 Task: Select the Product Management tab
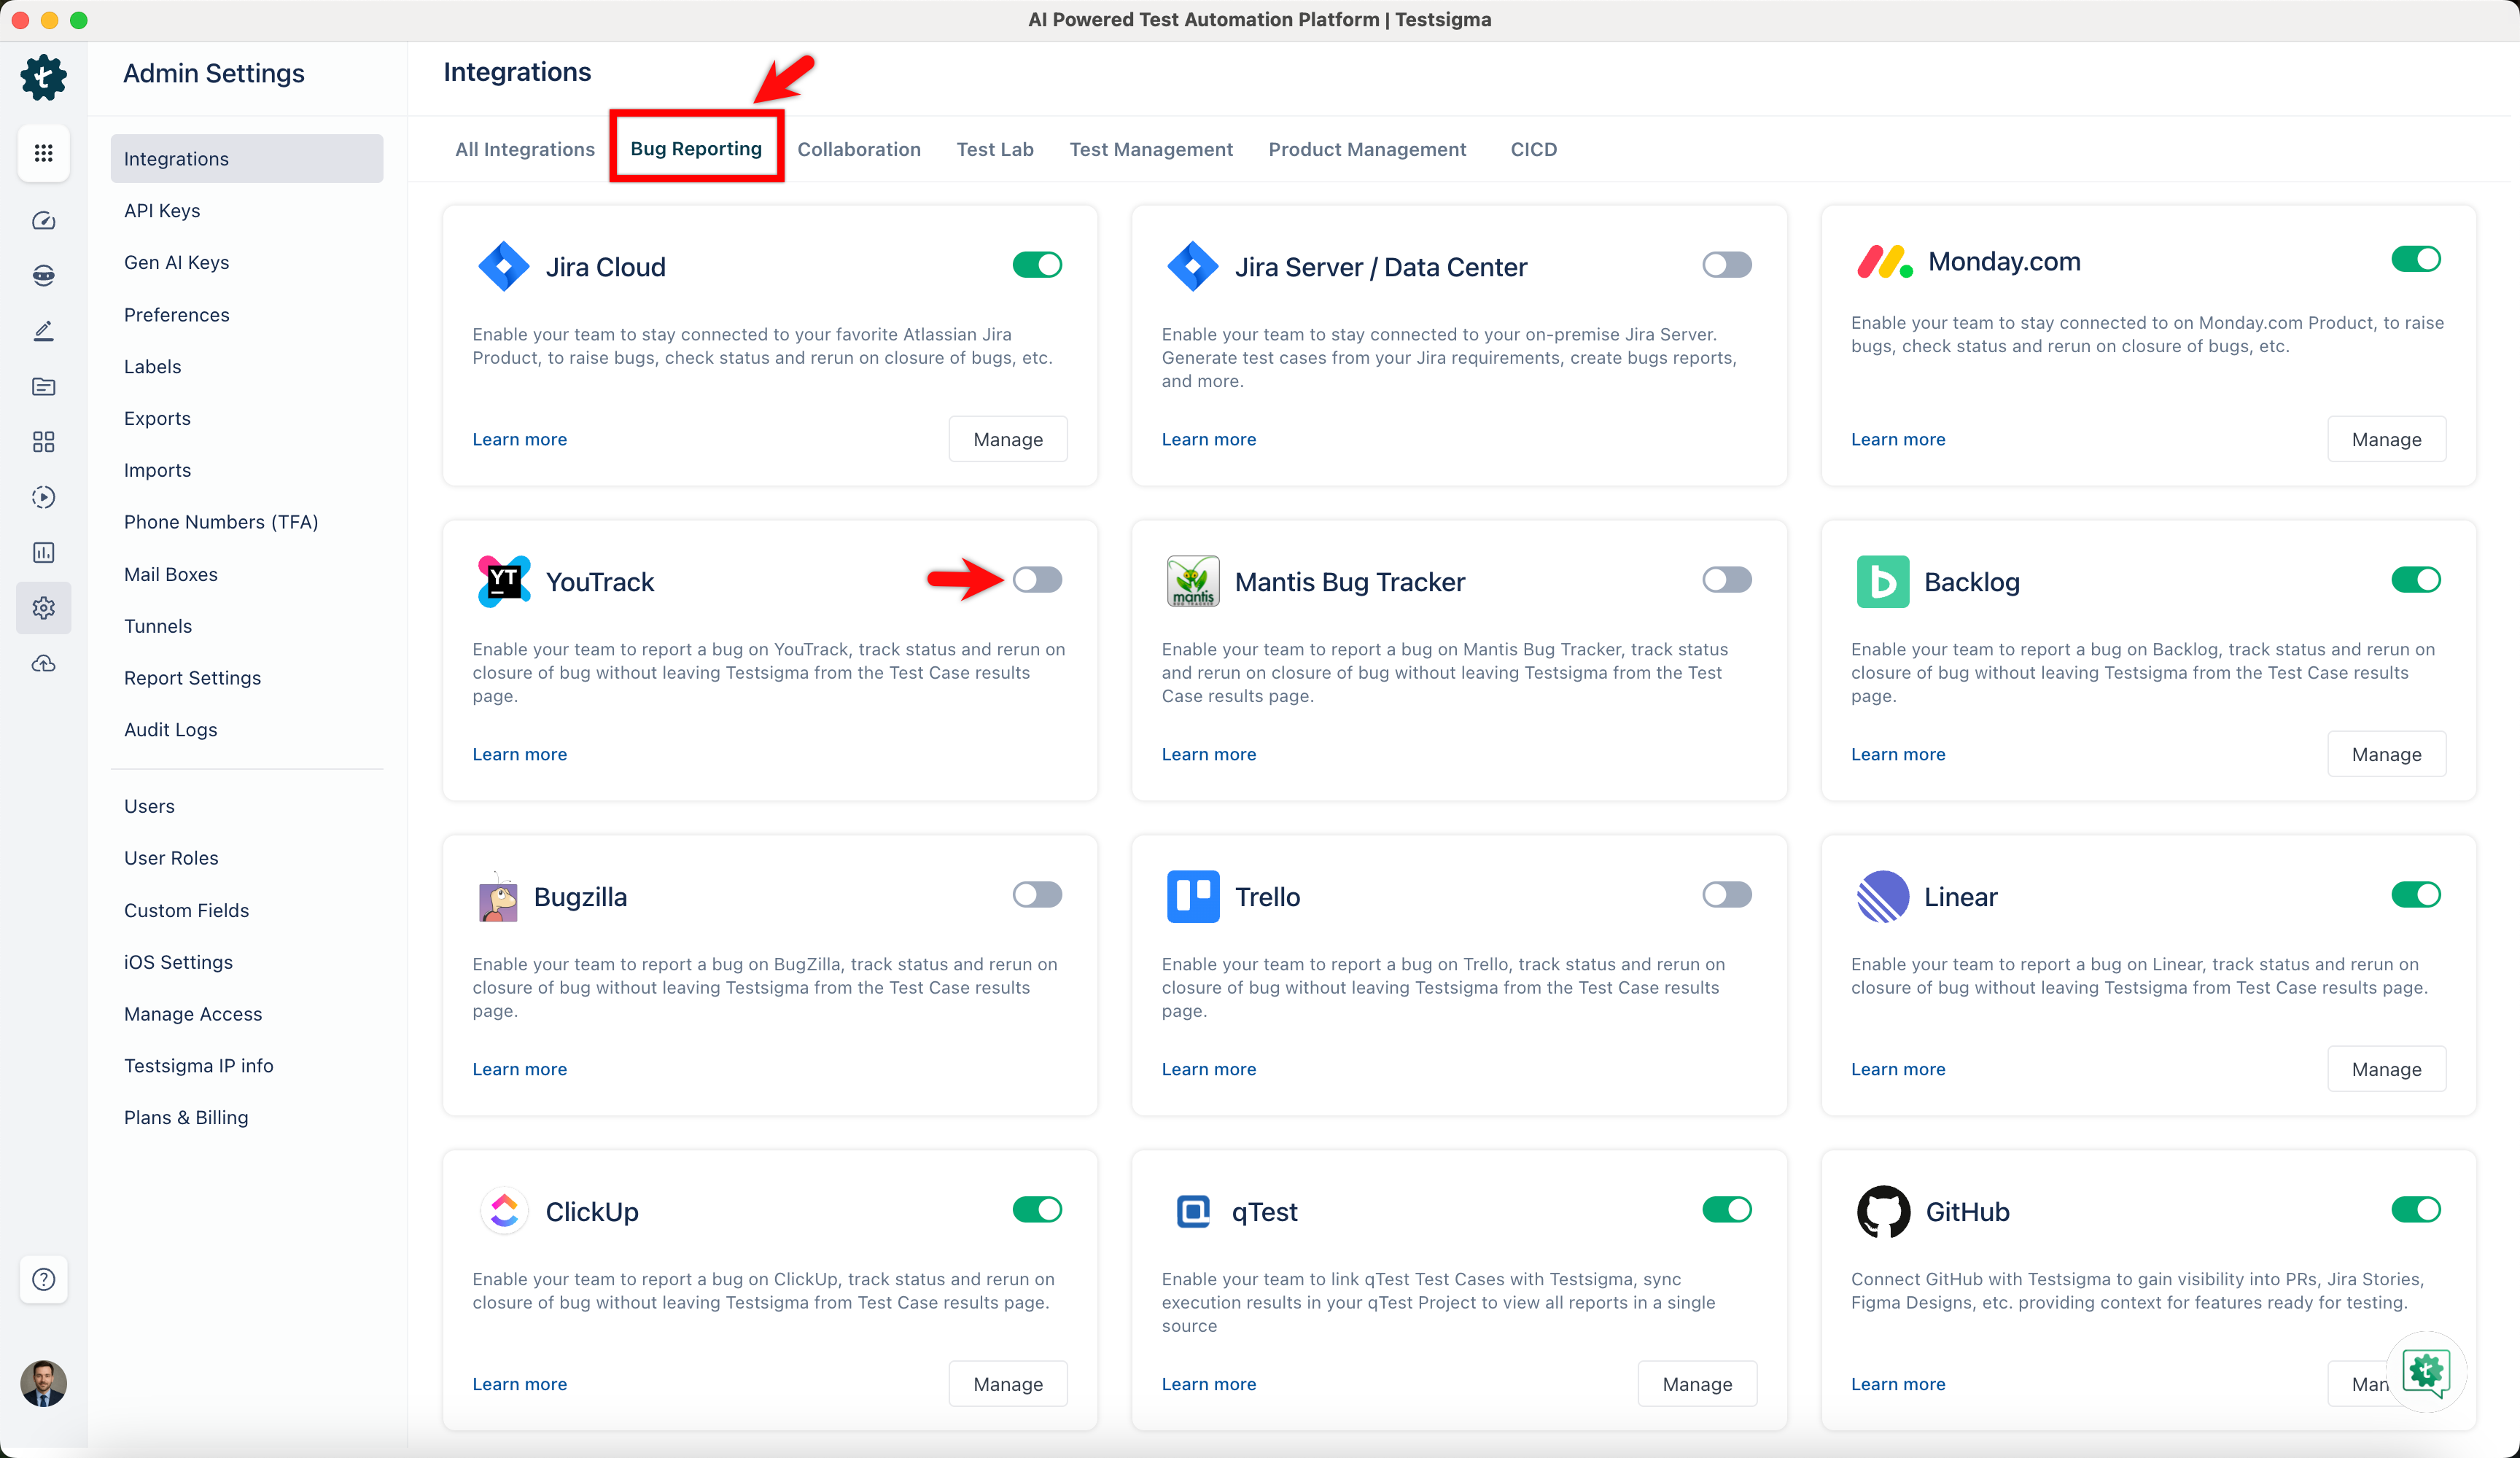click(1367, 149)
